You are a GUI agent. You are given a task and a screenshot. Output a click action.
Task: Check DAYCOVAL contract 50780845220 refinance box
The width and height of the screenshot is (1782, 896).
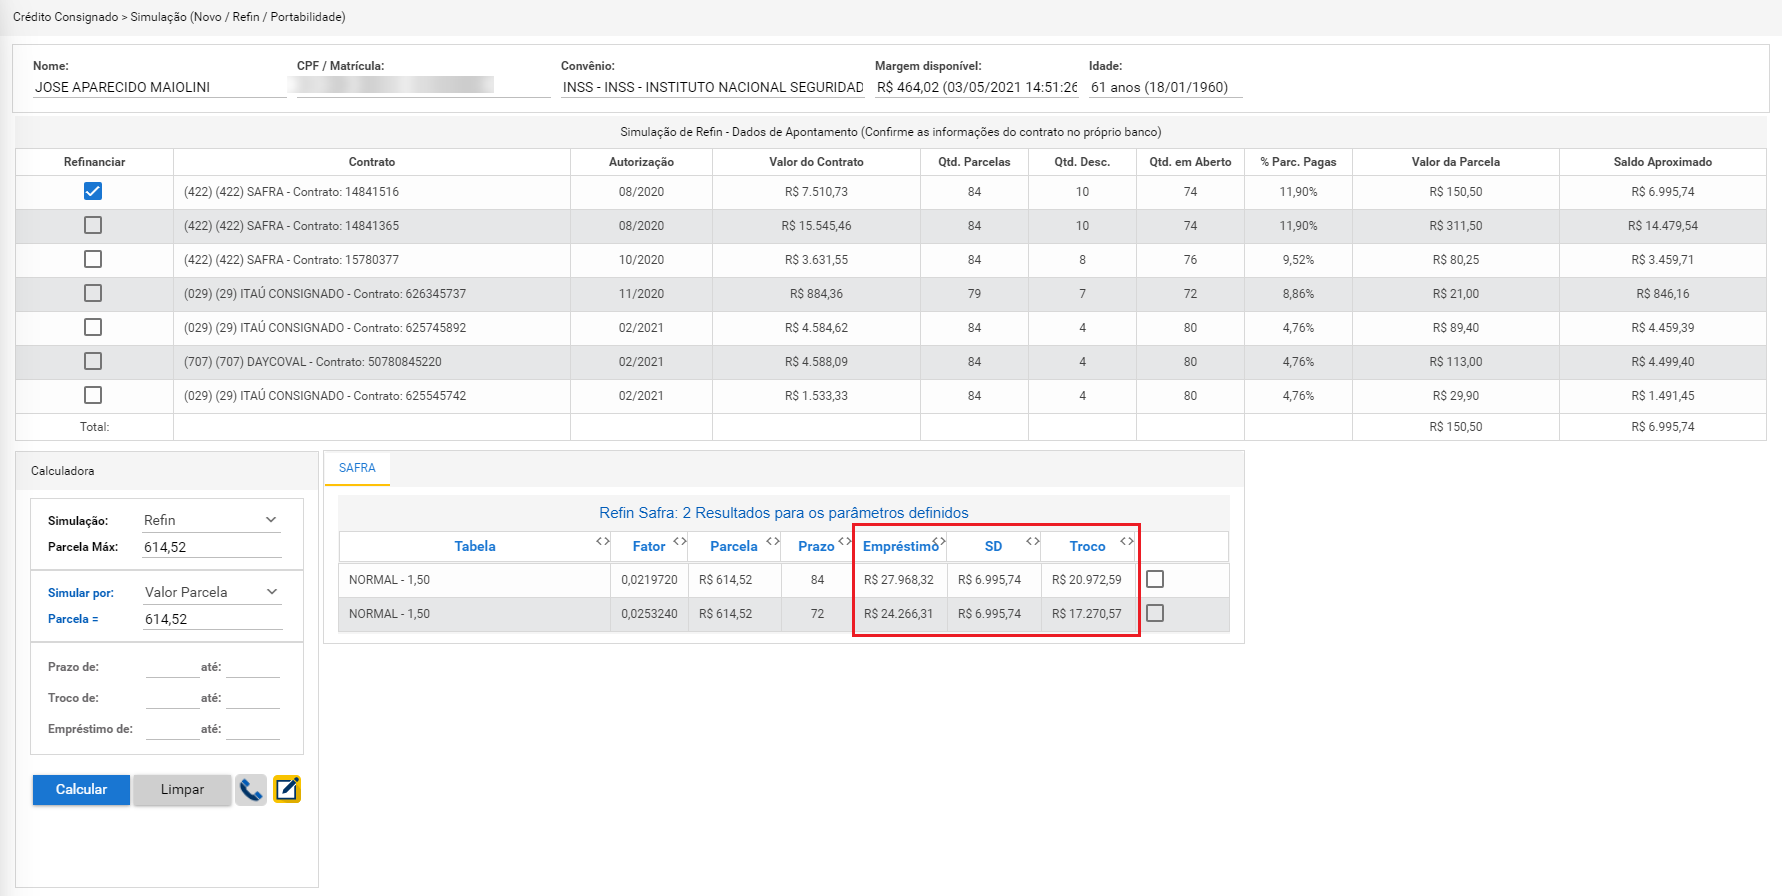click(93, 361)
